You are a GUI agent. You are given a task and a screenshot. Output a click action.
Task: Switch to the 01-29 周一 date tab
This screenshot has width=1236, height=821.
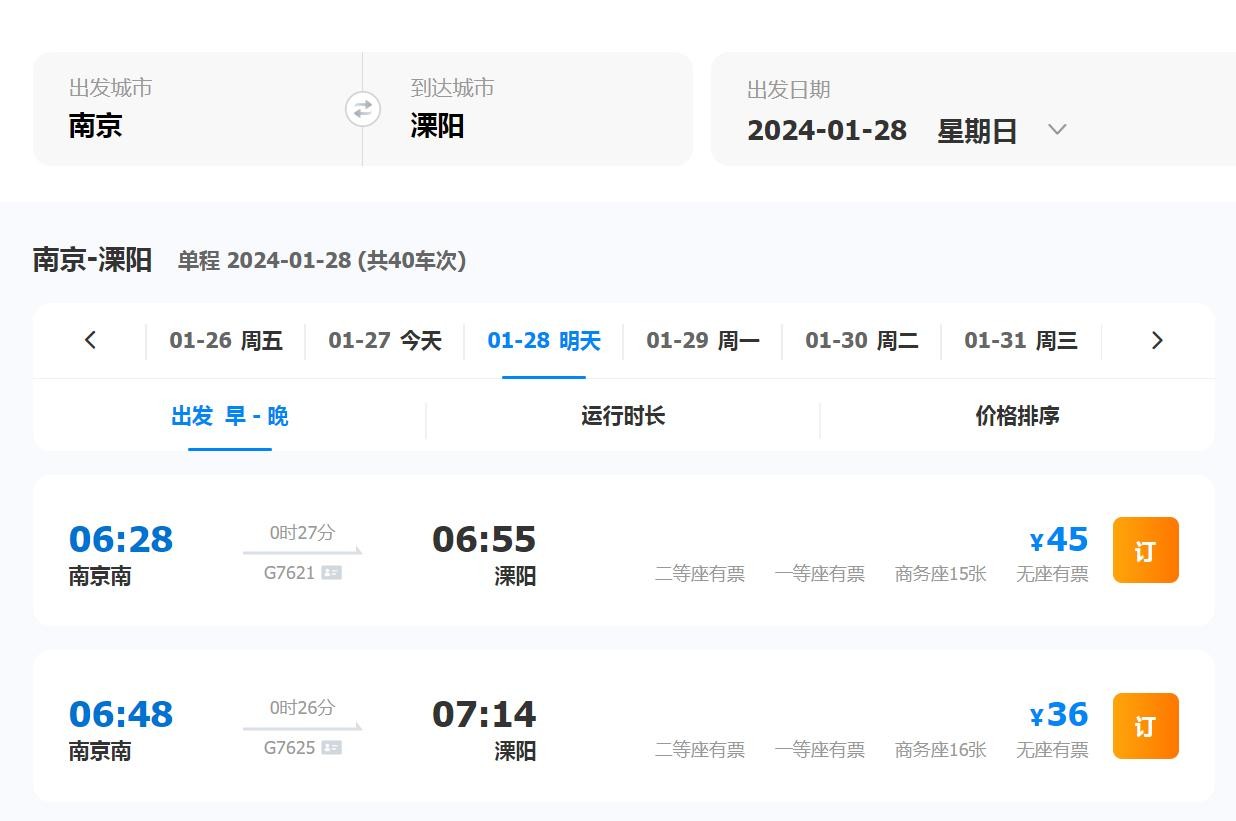click(703, 341)
